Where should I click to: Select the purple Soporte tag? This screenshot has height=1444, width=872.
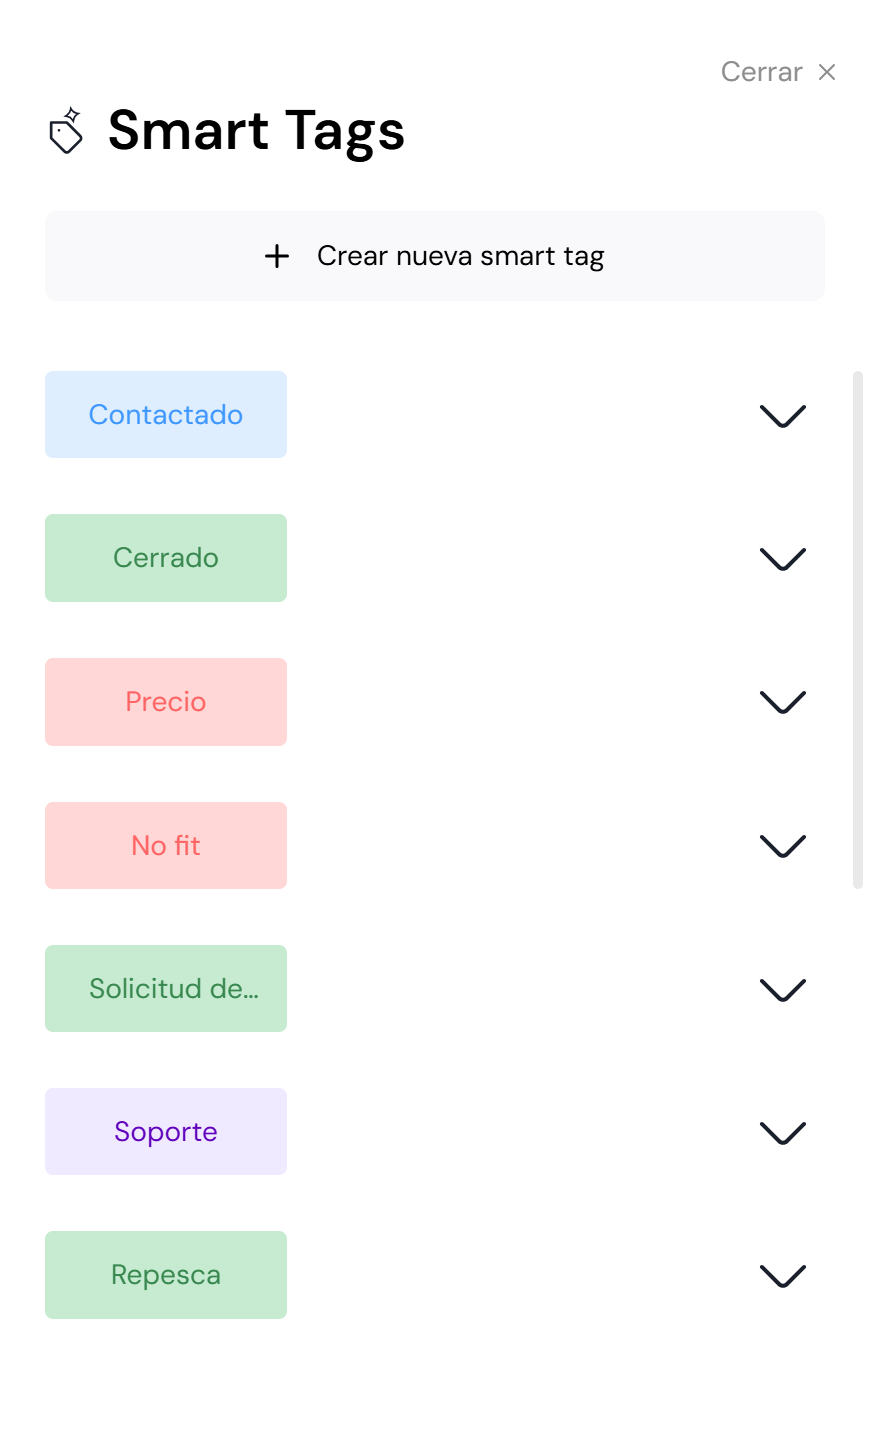(166, 1132)
